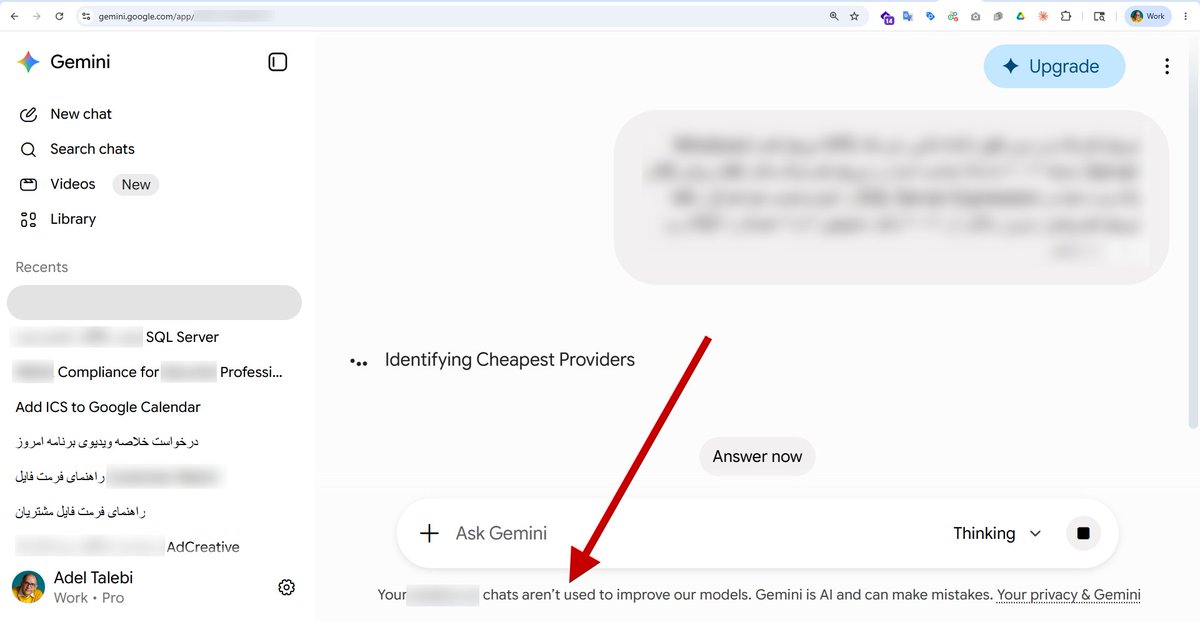
Task: Click the blurred user message bubble
Action: 891,197
